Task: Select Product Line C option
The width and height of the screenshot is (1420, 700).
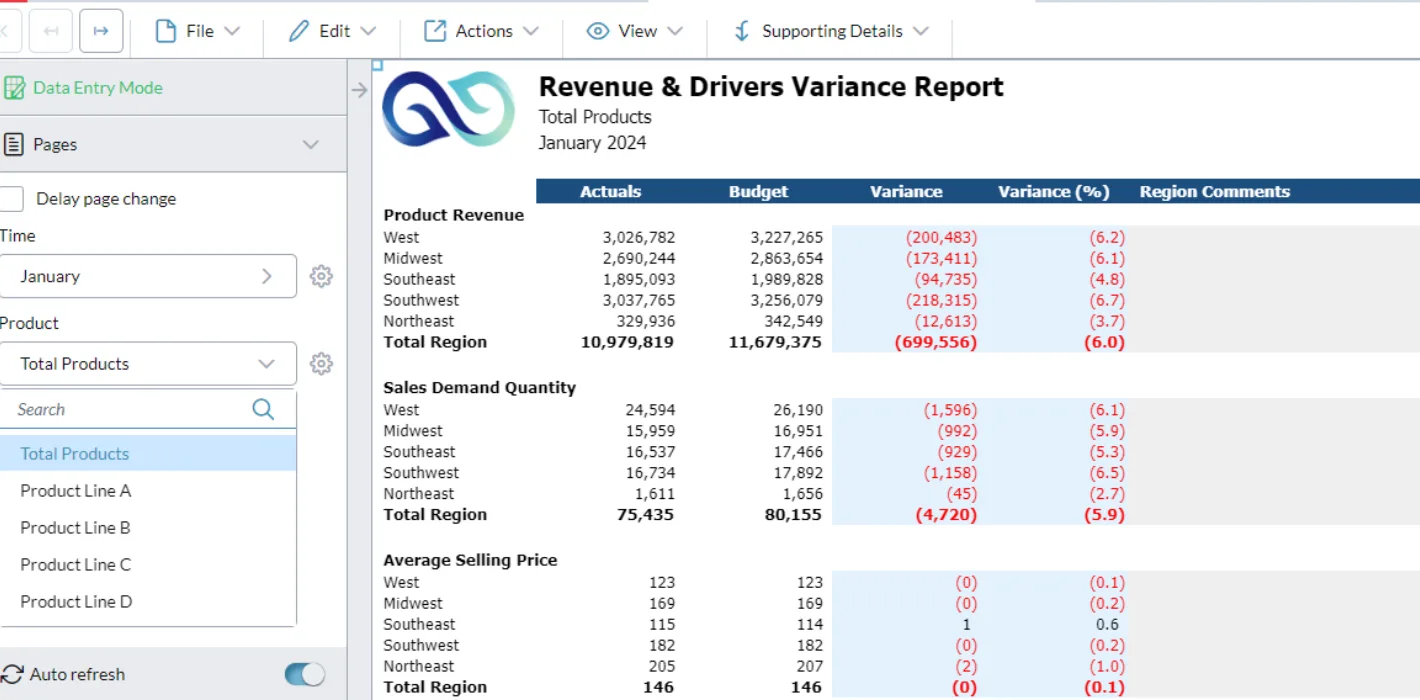Action: click(148, 565)
